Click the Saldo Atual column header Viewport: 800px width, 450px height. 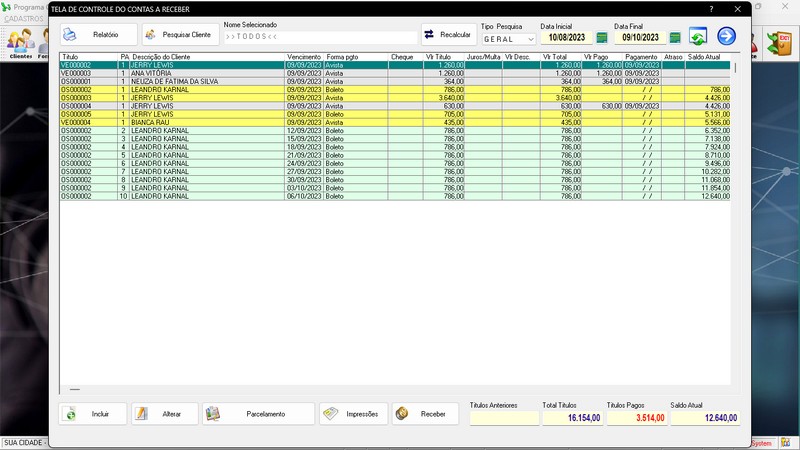[708, 57]
